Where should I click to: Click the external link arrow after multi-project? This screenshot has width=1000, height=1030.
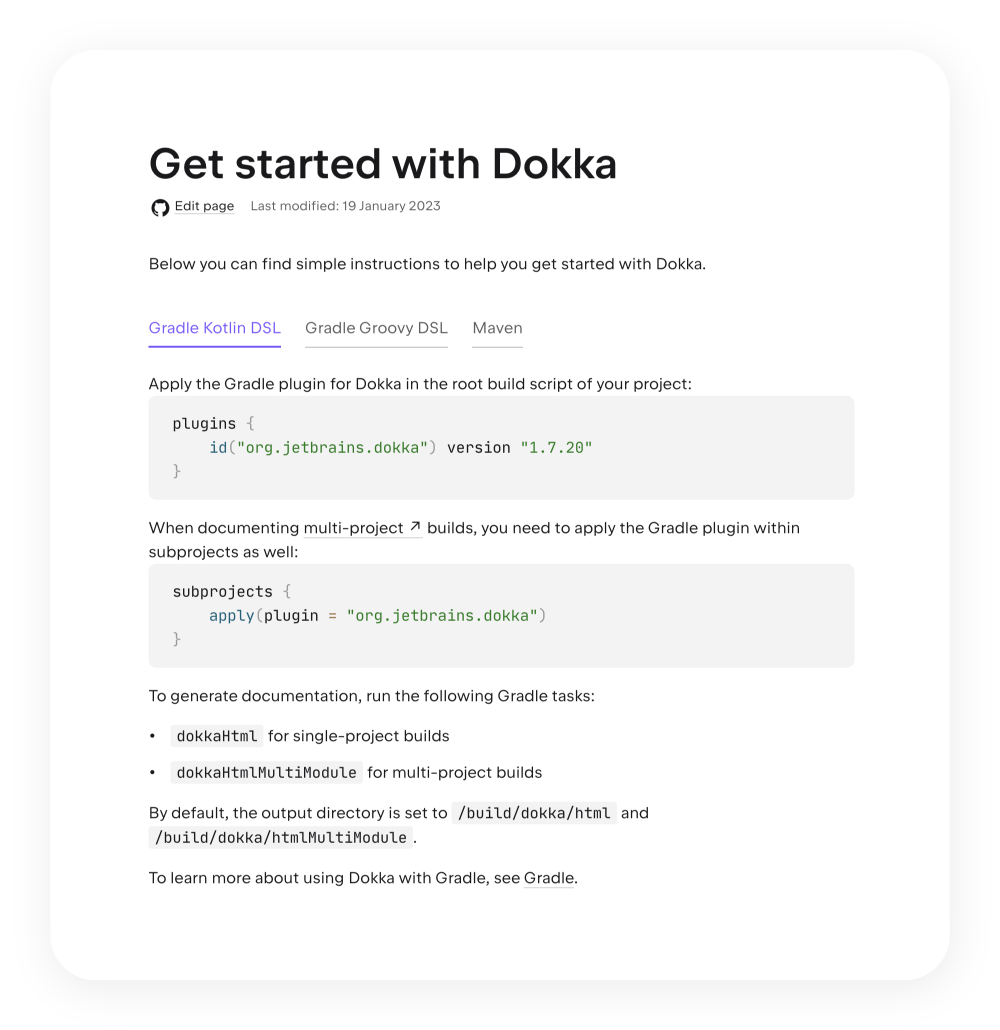[415, 527]
